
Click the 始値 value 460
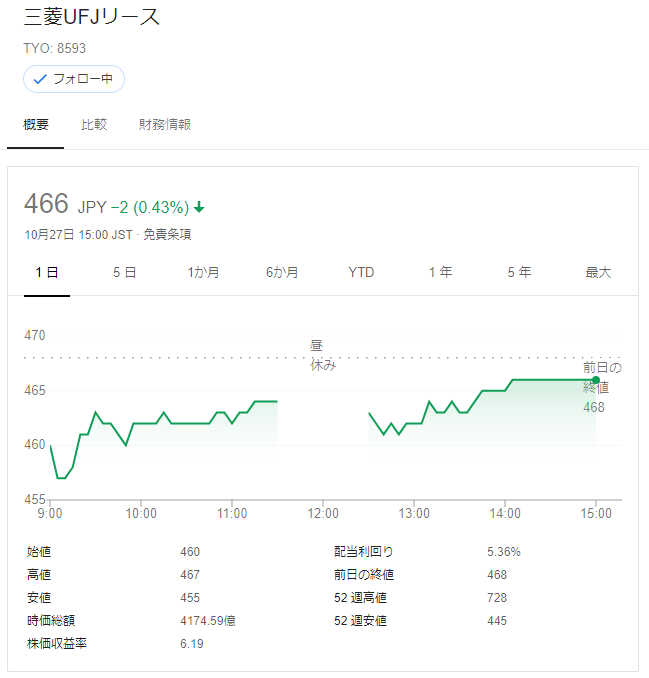pos(190,552)
